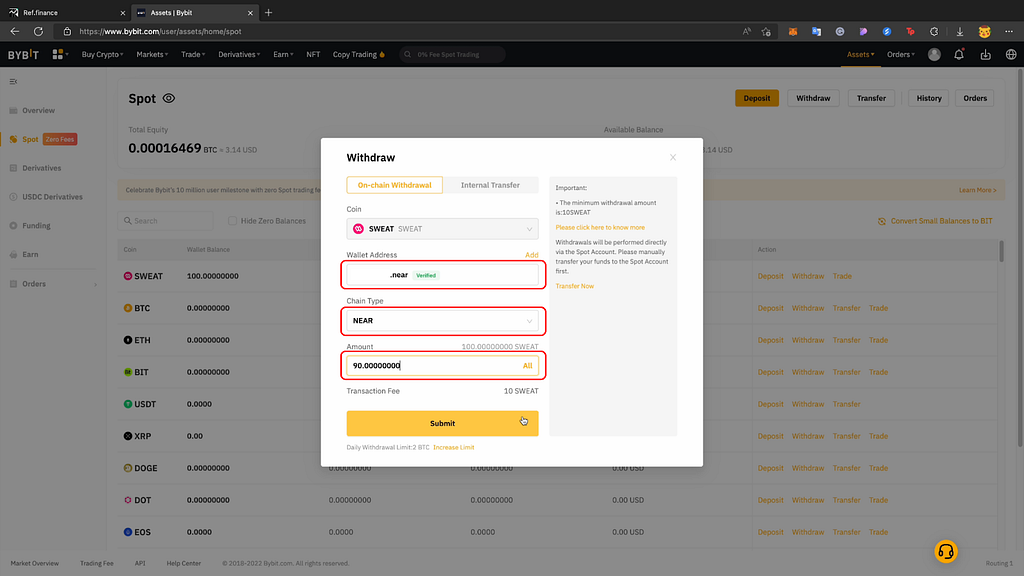Expand the Assets header menu
This screenshot has width=1024, height=576.
pyautogui.click(x=860, y=54)
